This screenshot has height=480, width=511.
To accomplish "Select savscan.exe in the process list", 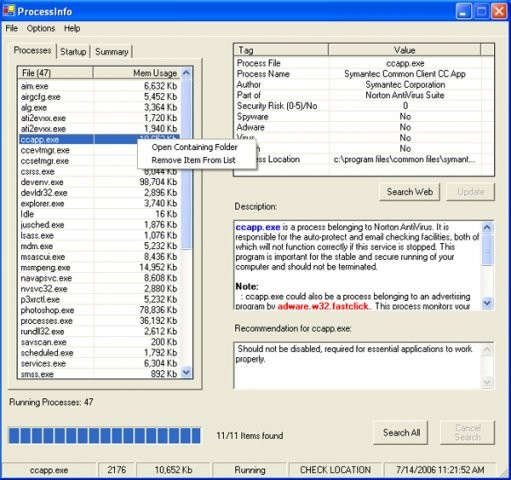I will [x=99, y=342].
